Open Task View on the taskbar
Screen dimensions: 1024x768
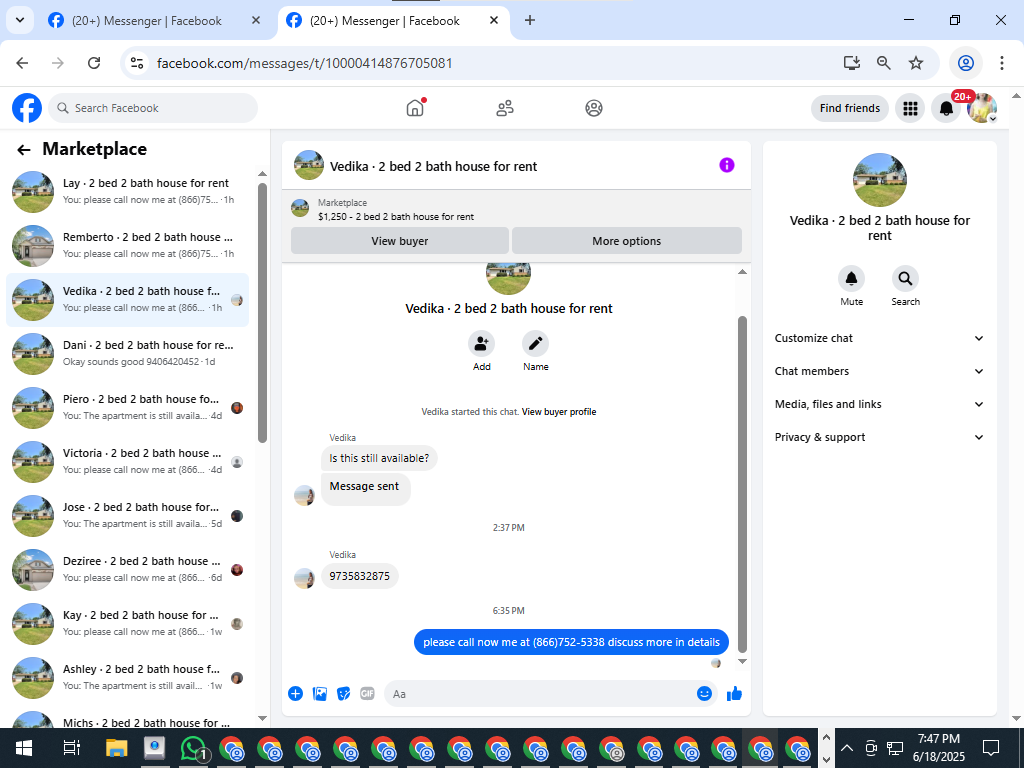point(72,748)
